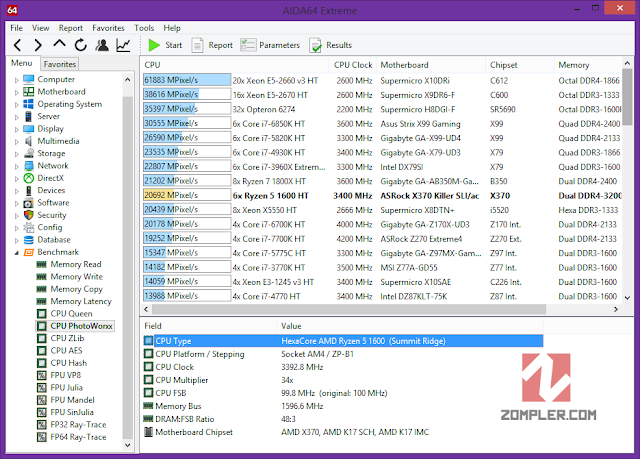The width and height of the screenshot is (640, 459).
Task: Select the CPU Multiplier field row
Action: click(x=343, y=380)
